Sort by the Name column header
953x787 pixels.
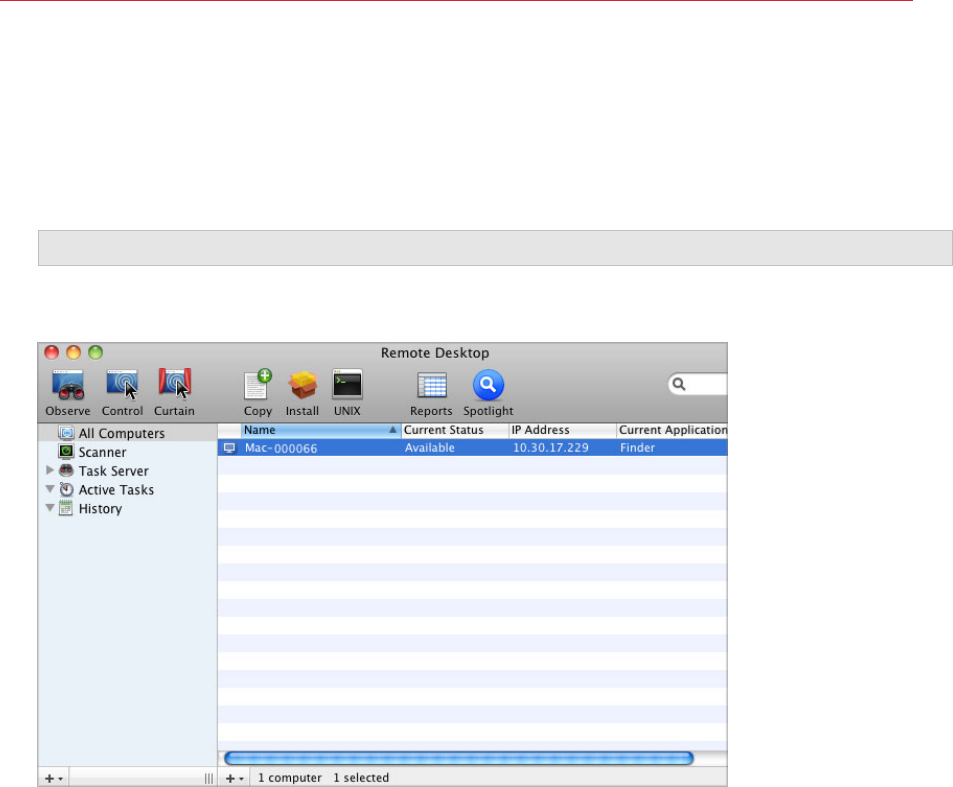pos(321,430)
